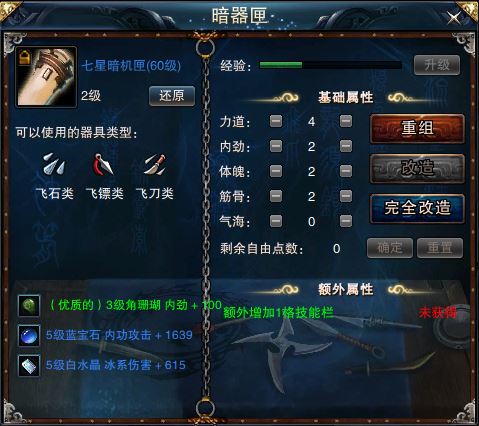Decrease 力道 with left stepper button
Image resolution: width=479 pixels, height=426 pixels.
(276, 121)
